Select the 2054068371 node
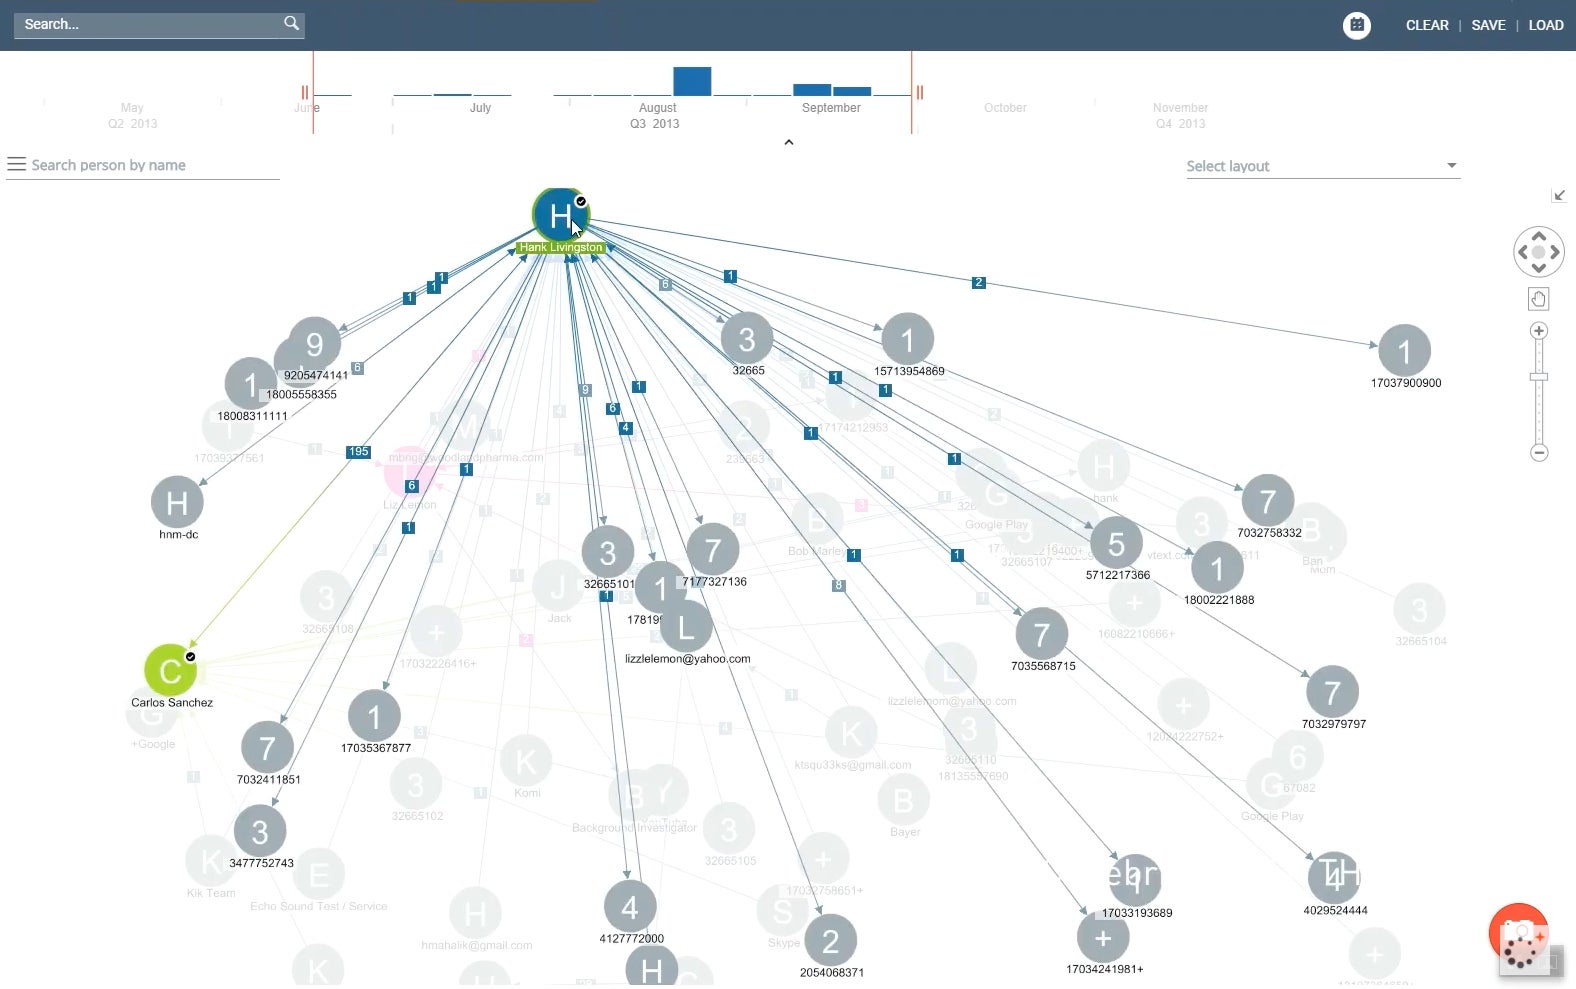 [830, 941]
